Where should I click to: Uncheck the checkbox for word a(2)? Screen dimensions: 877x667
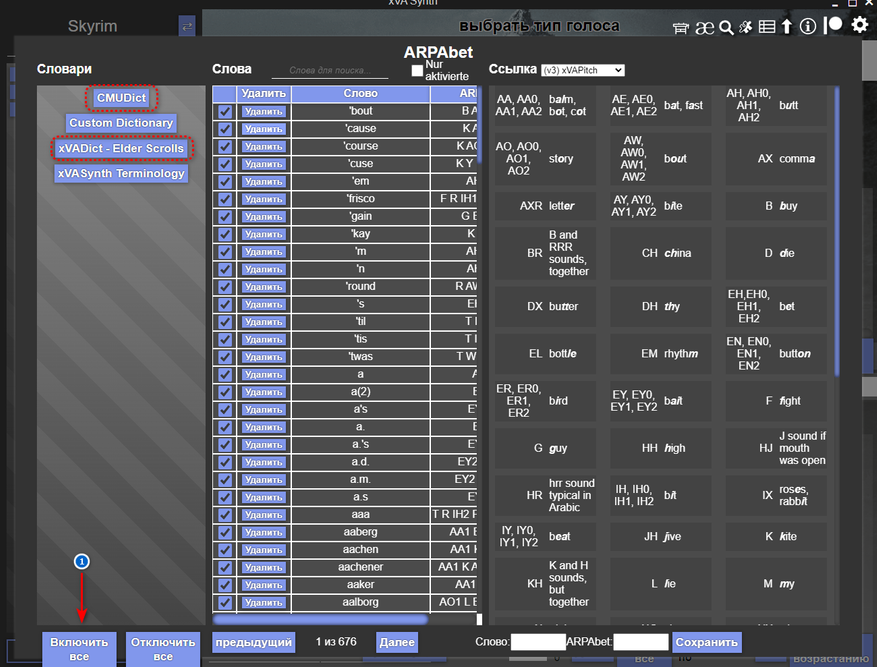pyautogui.click(x=225, y=392)
